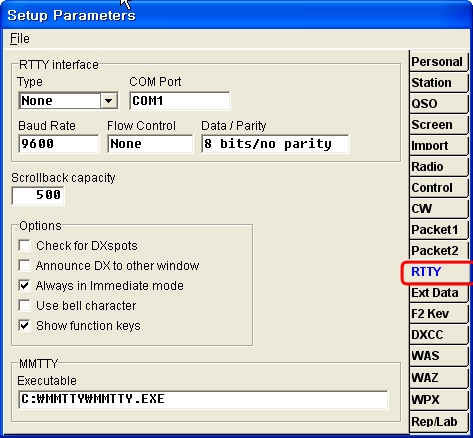
Task: Click the Data / Parity field
Action: pos(275,144)
